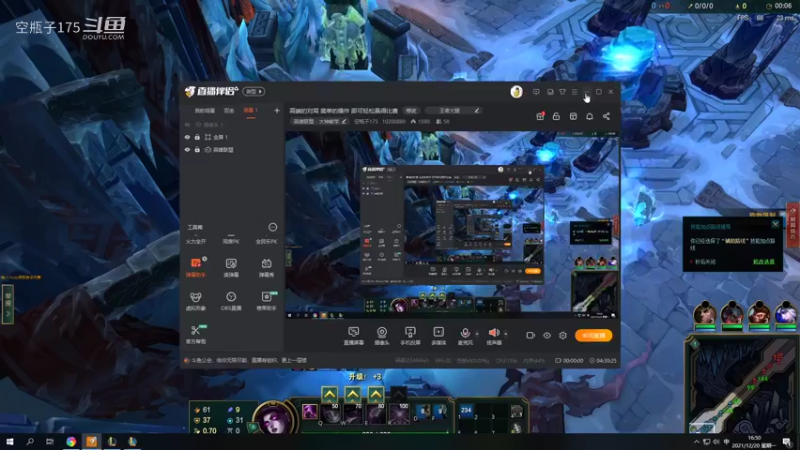Click the toolbox more options circle icon
The width and height of the screenshot is (800, 450).
pyautogui.click(x=273, y=227)
